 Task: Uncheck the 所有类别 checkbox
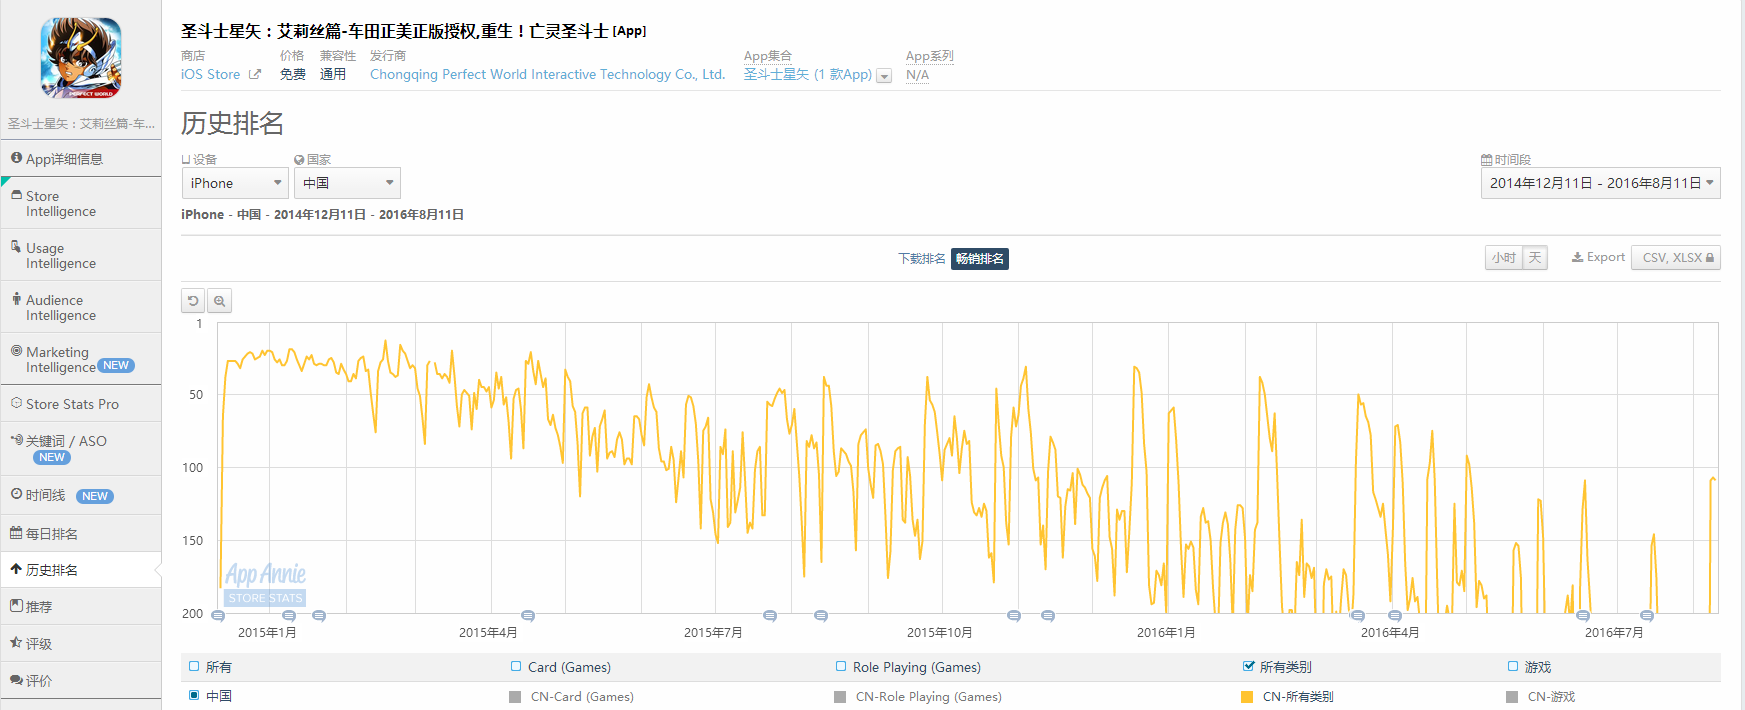point(1248,666)
